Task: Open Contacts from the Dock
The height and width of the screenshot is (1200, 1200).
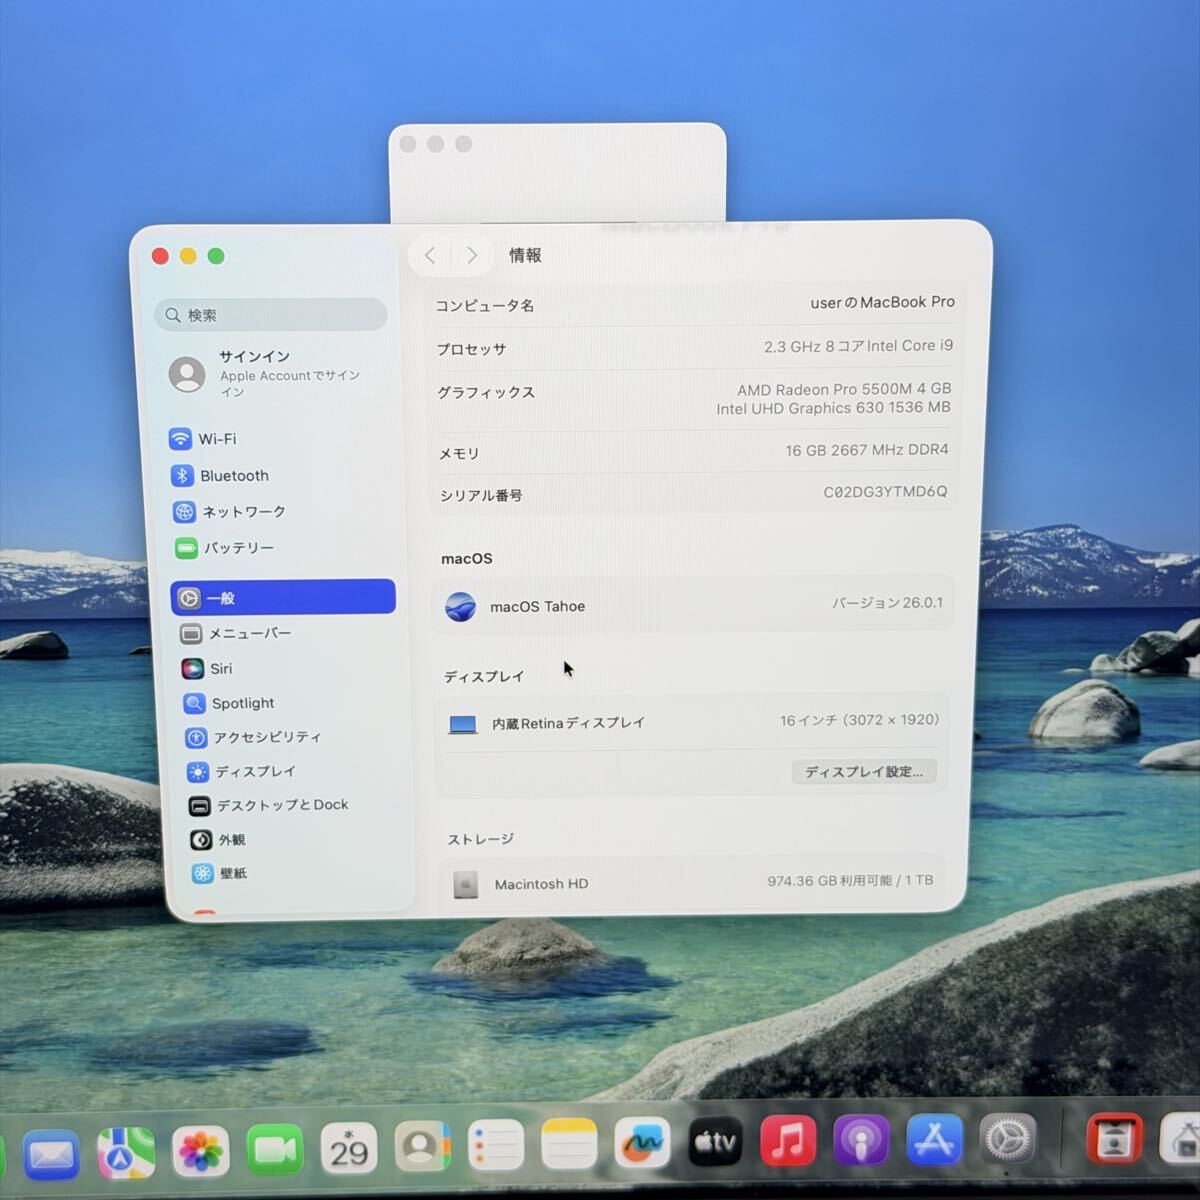Action: (422, 1147)
